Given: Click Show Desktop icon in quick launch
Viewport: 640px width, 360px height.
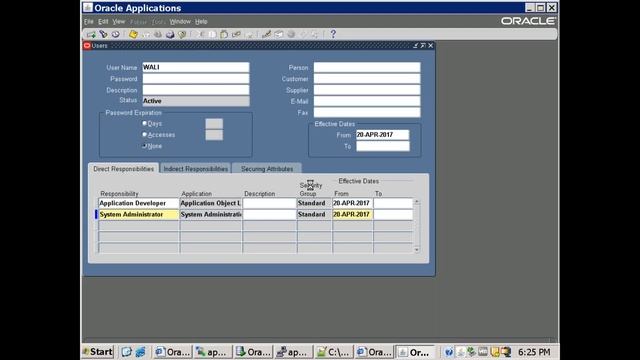Looking at the screenshot, I should click(127, 352).
